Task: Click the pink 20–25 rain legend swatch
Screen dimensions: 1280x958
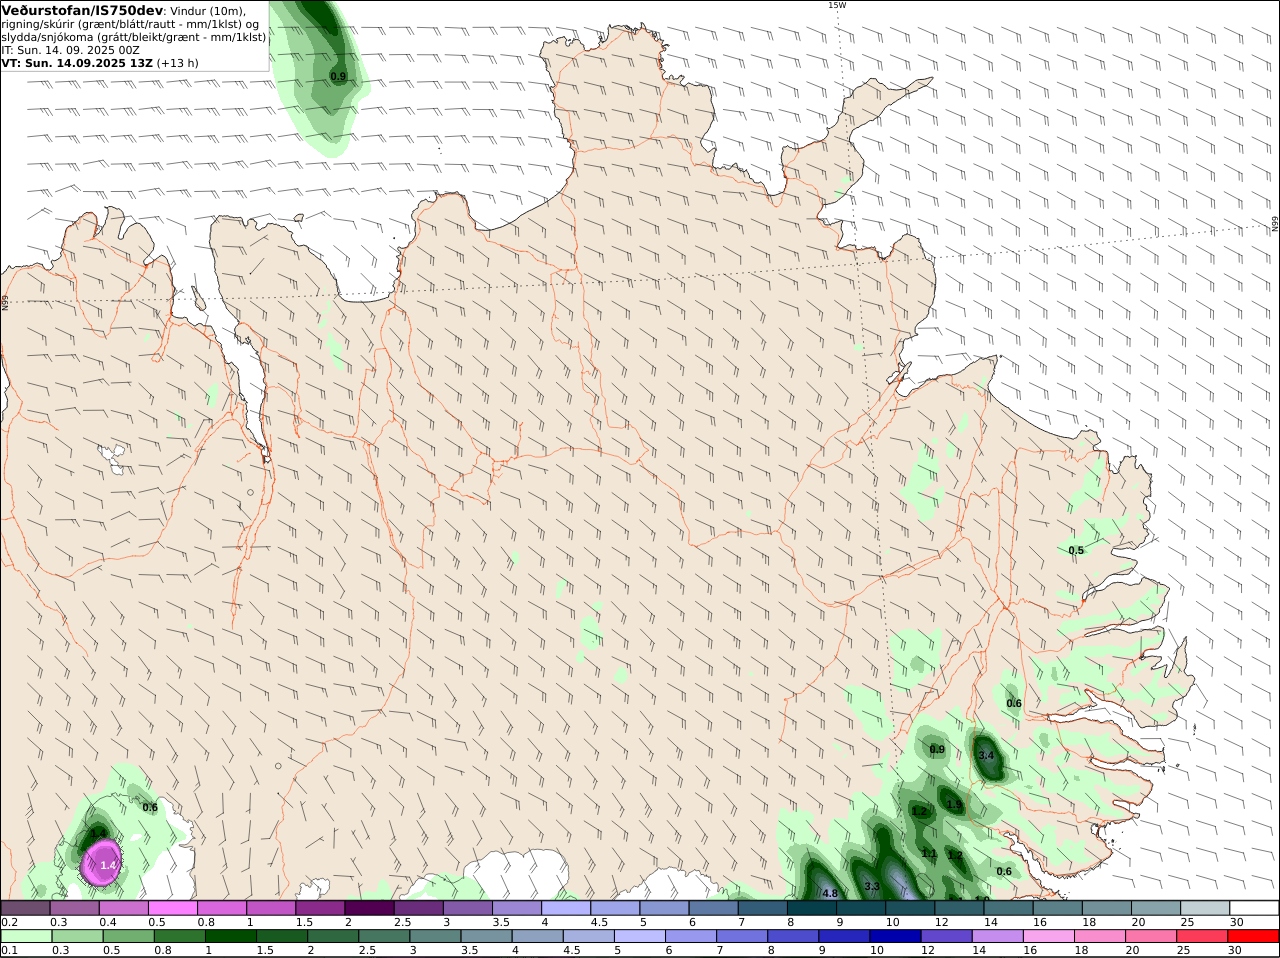Action: pos(1152,937)
